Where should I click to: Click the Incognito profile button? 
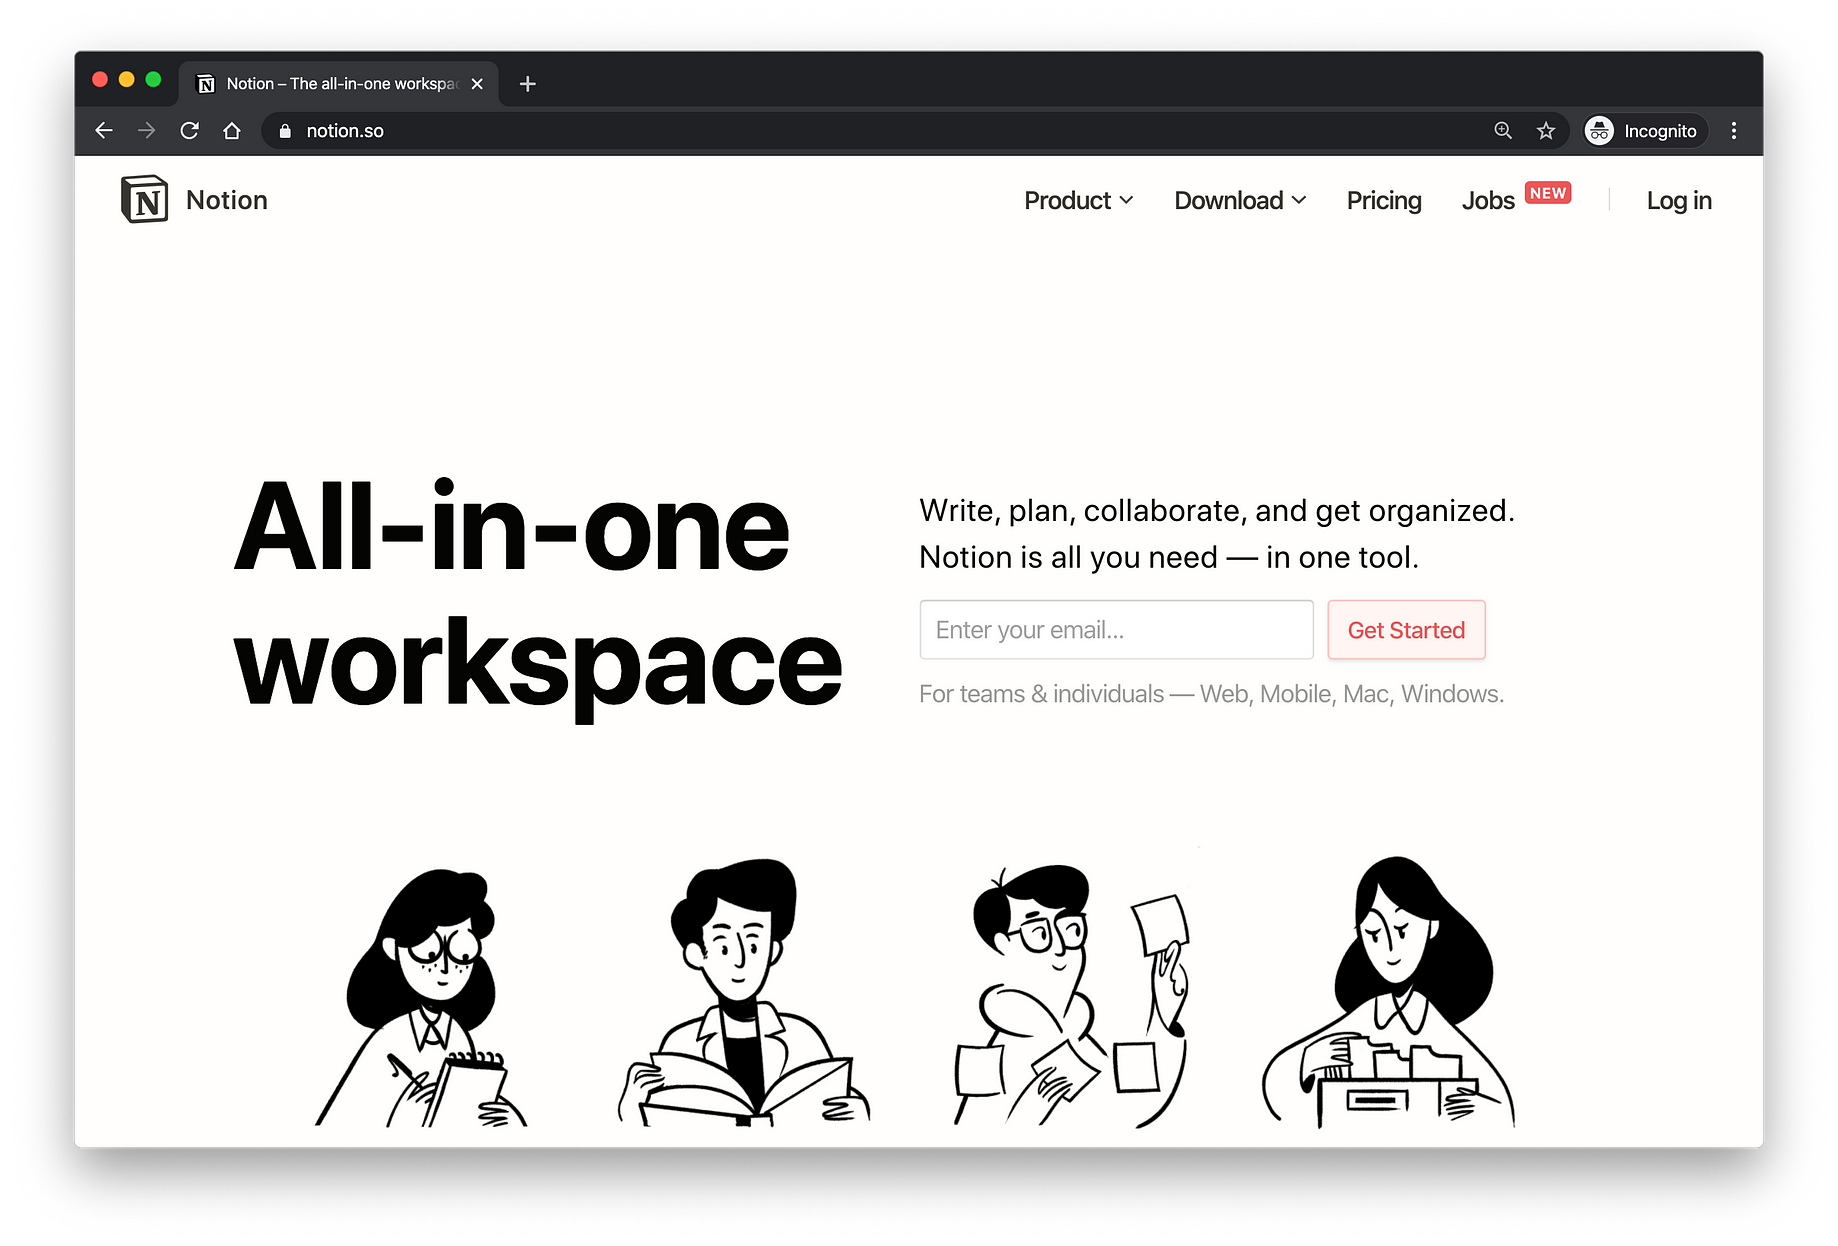tap(1645, 131)
